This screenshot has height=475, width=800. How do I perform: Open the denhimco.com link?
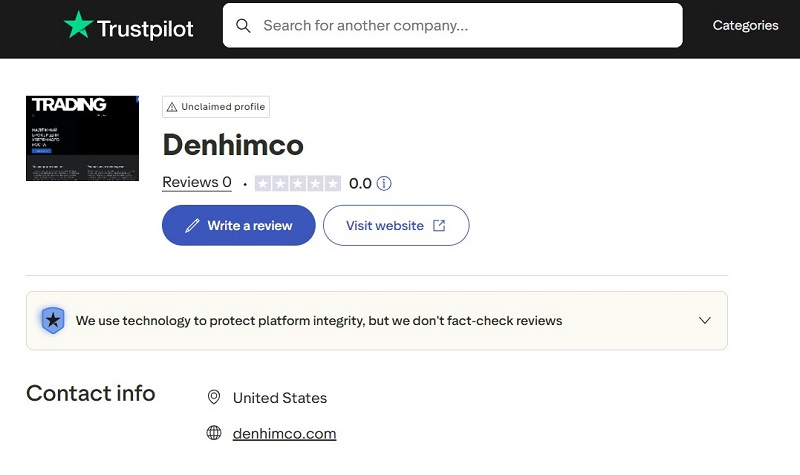(x=284, y=433)
